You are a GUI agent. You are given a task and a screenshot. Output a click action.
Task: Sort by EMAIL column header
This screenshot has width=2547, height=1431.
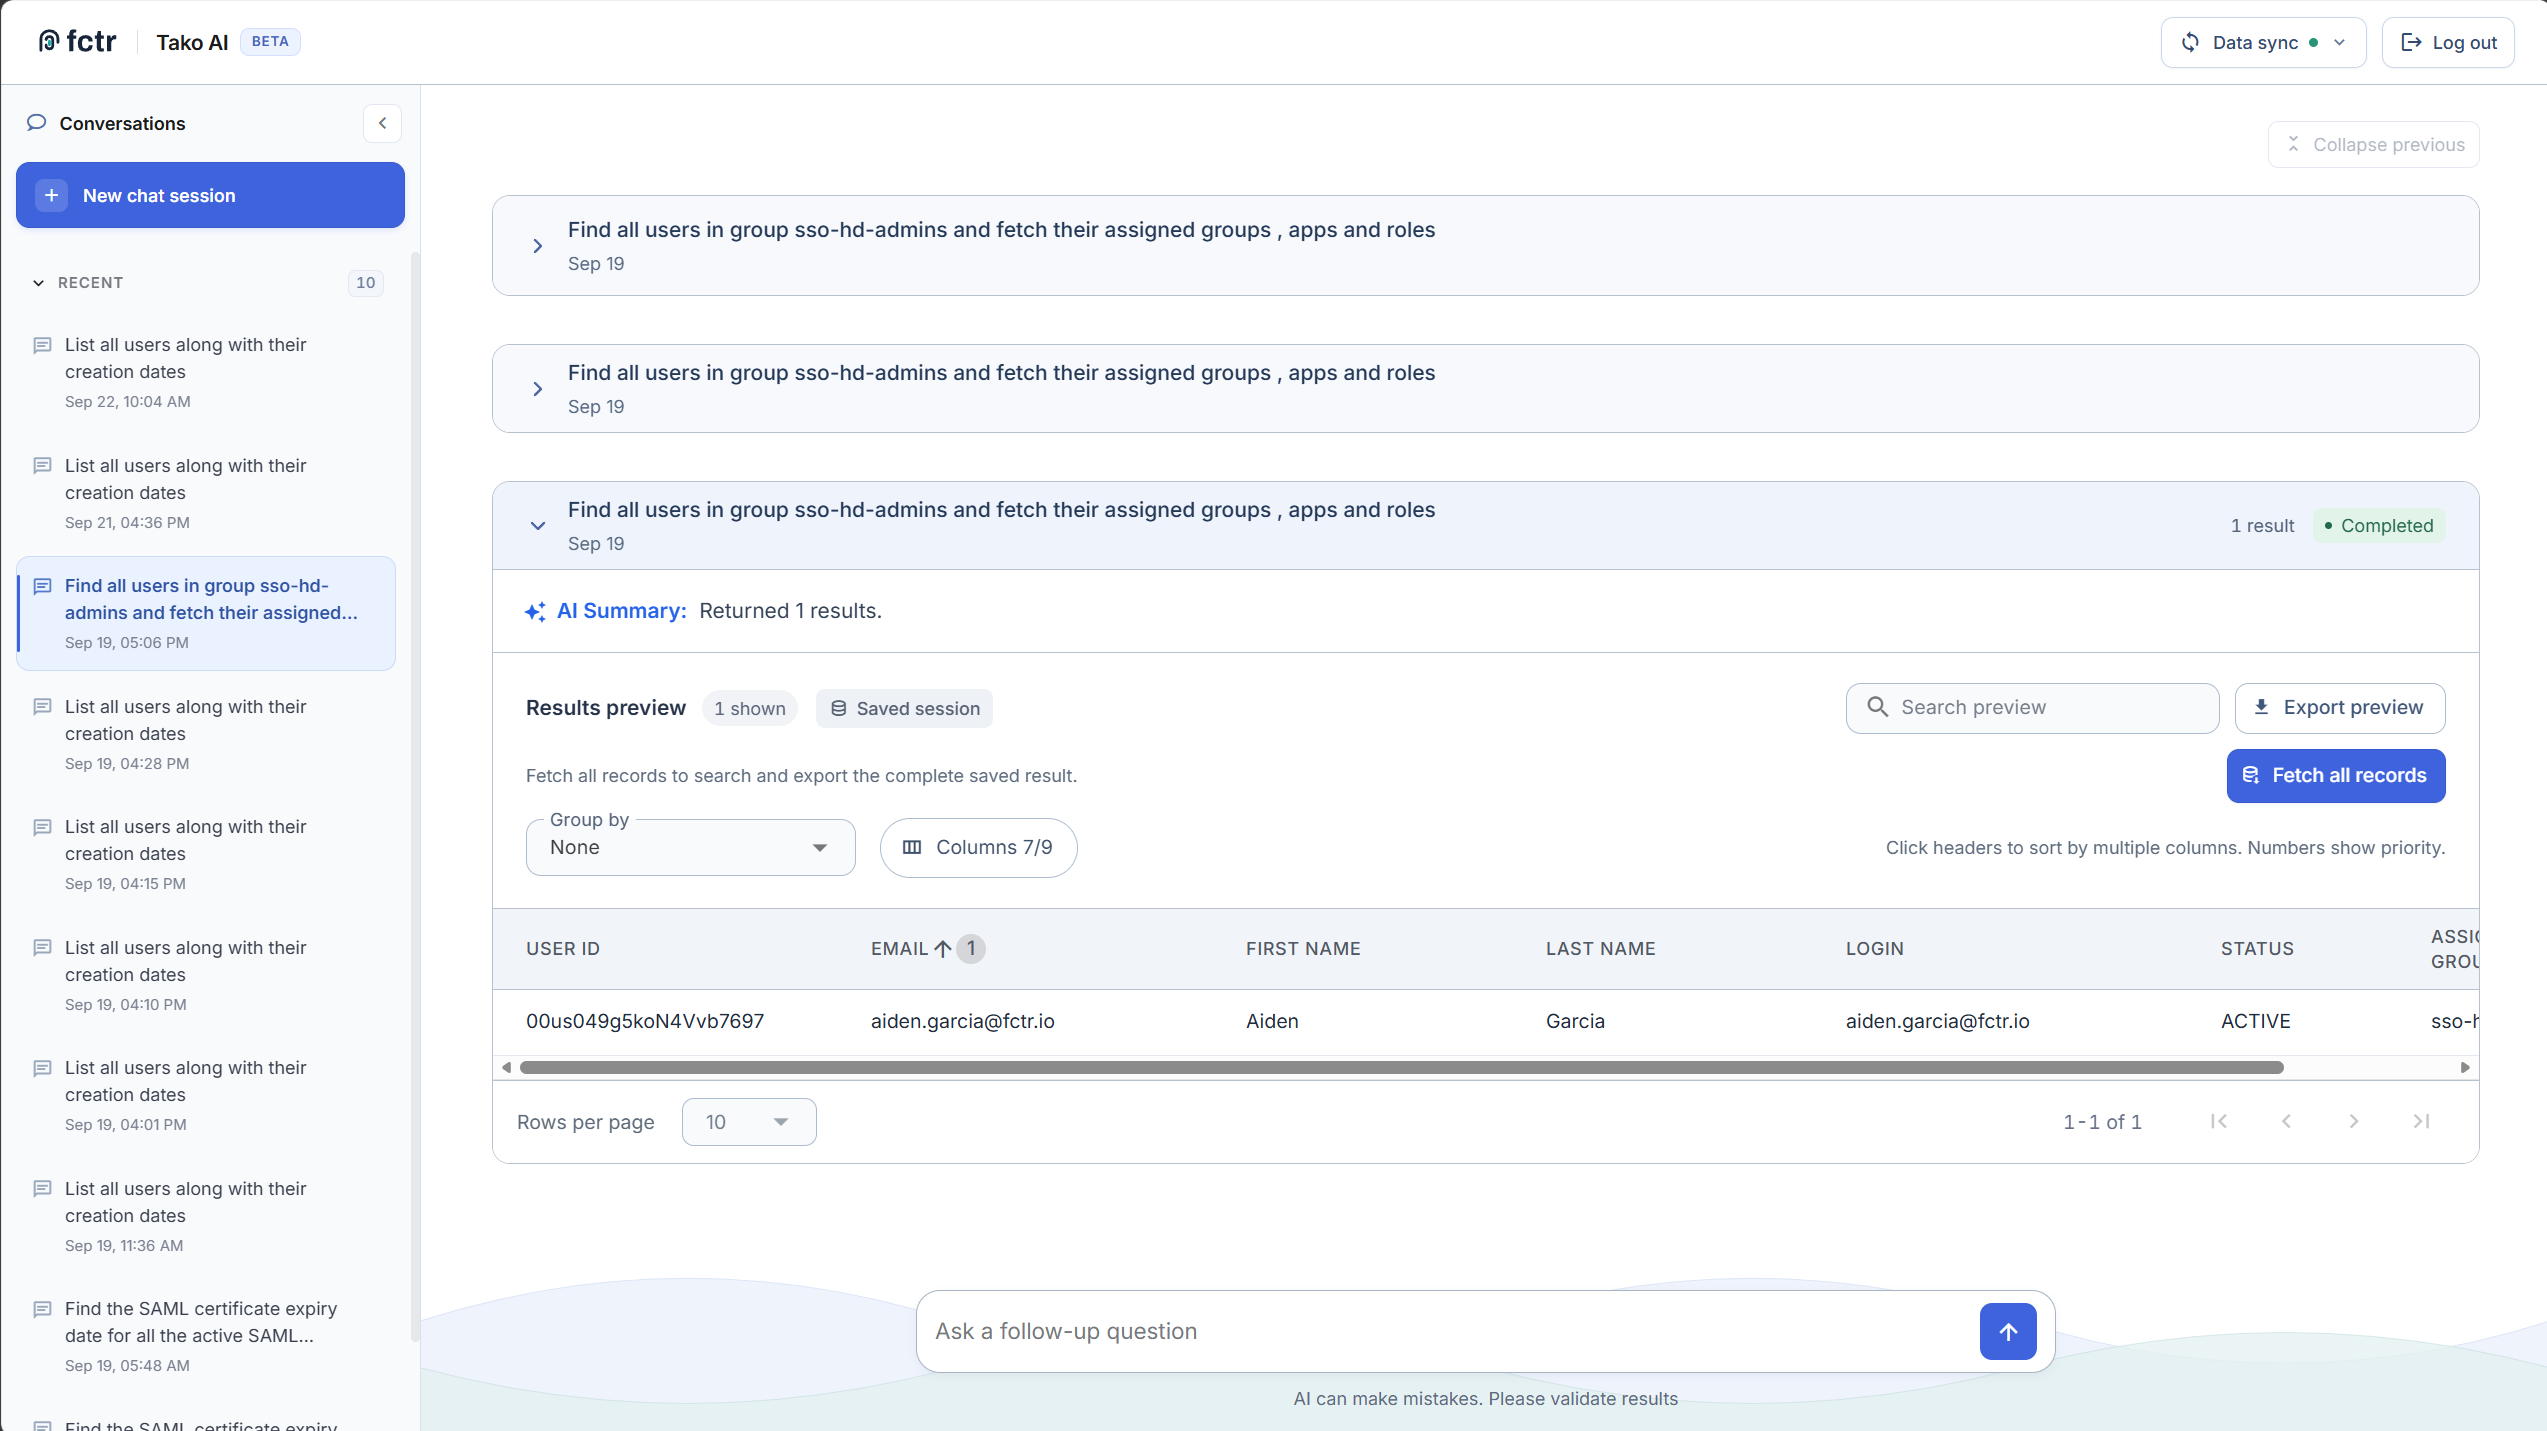[899, 949]
